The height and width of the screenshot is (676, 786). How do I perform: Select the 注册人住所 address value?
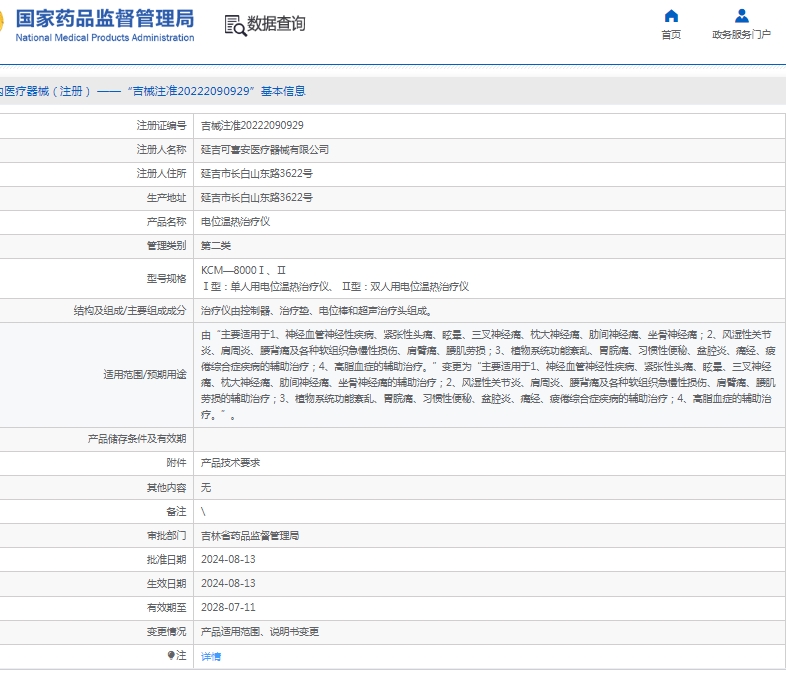257,173
